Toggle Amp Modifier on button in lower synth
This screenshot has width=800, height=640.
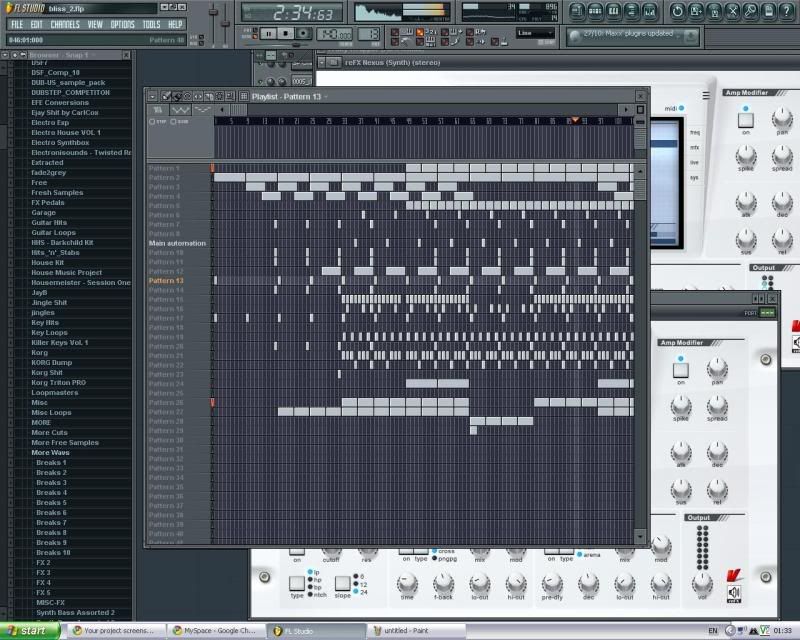tap(680, 369)
